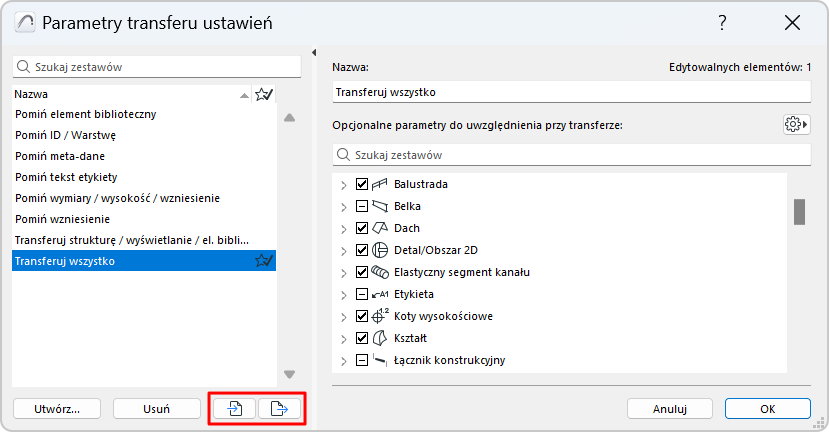Uncheck the Balustrada checkbox
The image size is (829, 432).
coord(362,185)
